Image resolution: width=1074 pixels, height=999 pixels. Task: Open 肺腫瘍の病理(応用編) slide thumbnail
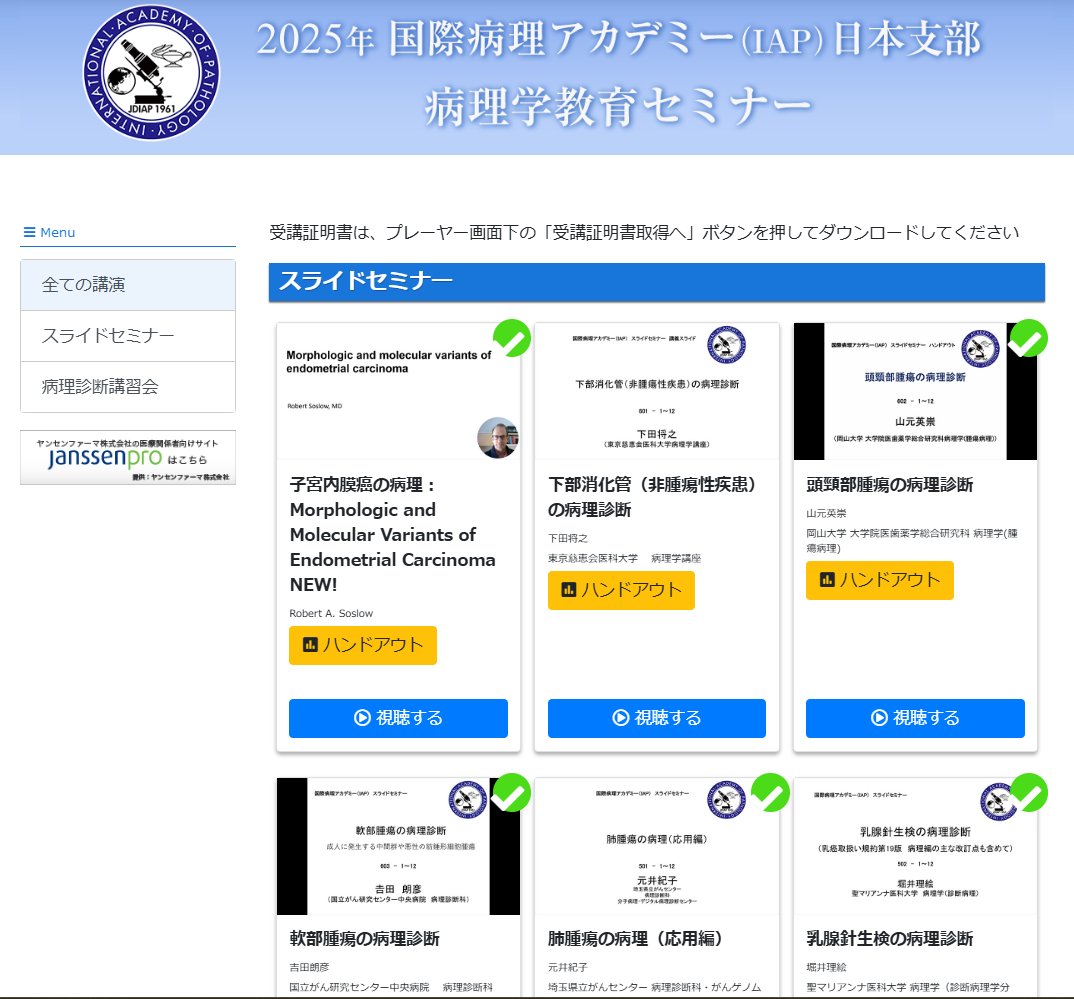pyautogui.click(x=657, y=846)
